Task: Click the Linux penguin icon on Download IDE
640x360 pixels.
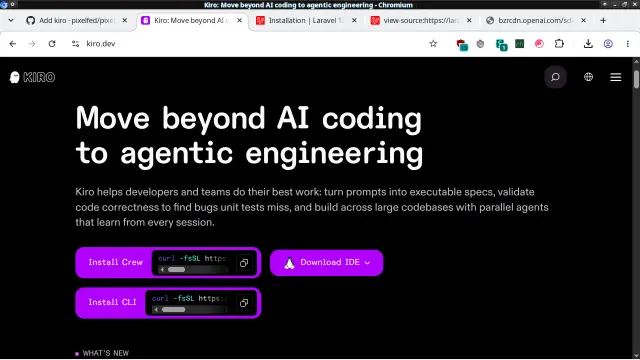Action: pos(289,263)
